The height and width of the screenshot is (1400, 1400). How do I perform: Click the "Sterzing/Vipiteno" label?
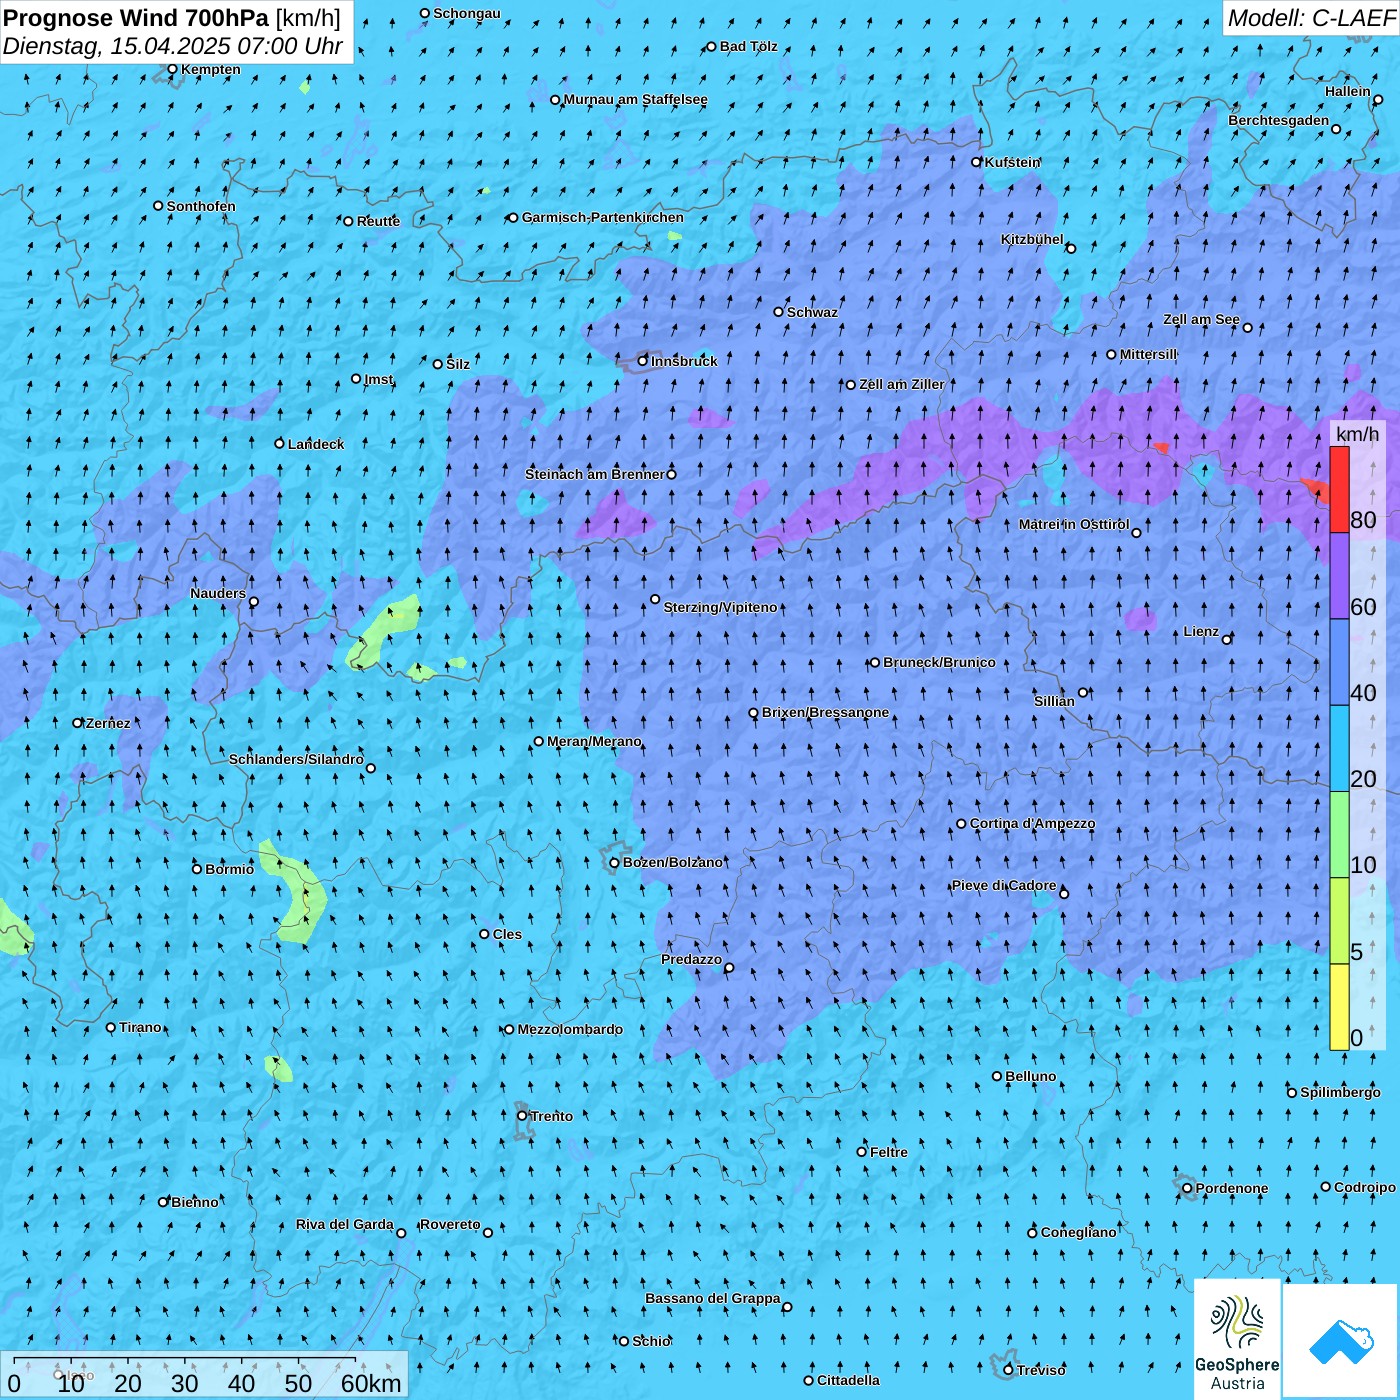pyautogui.click(x=721, y=607)
